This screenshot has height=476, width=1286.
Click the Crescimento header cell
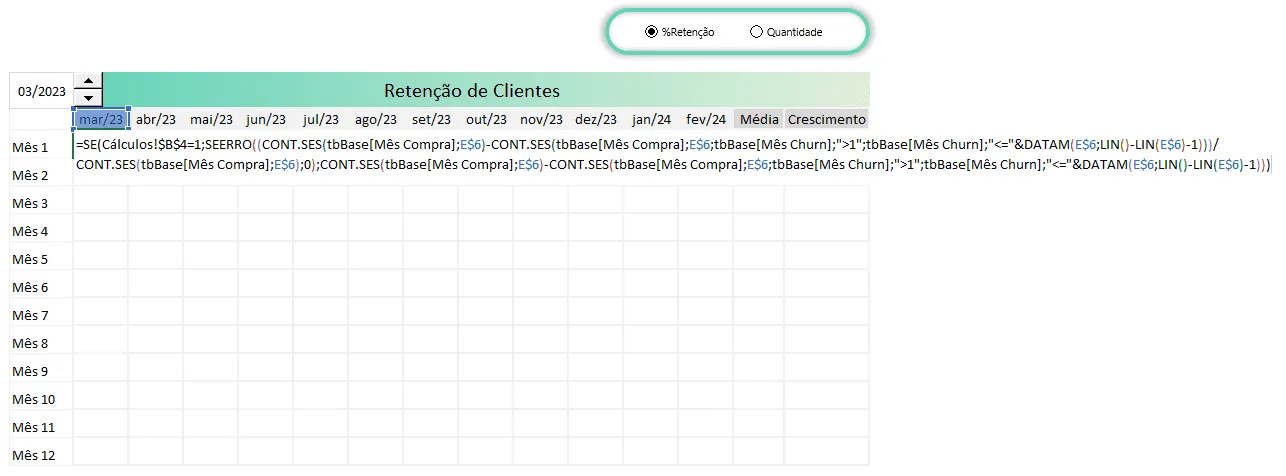[827, 119]
